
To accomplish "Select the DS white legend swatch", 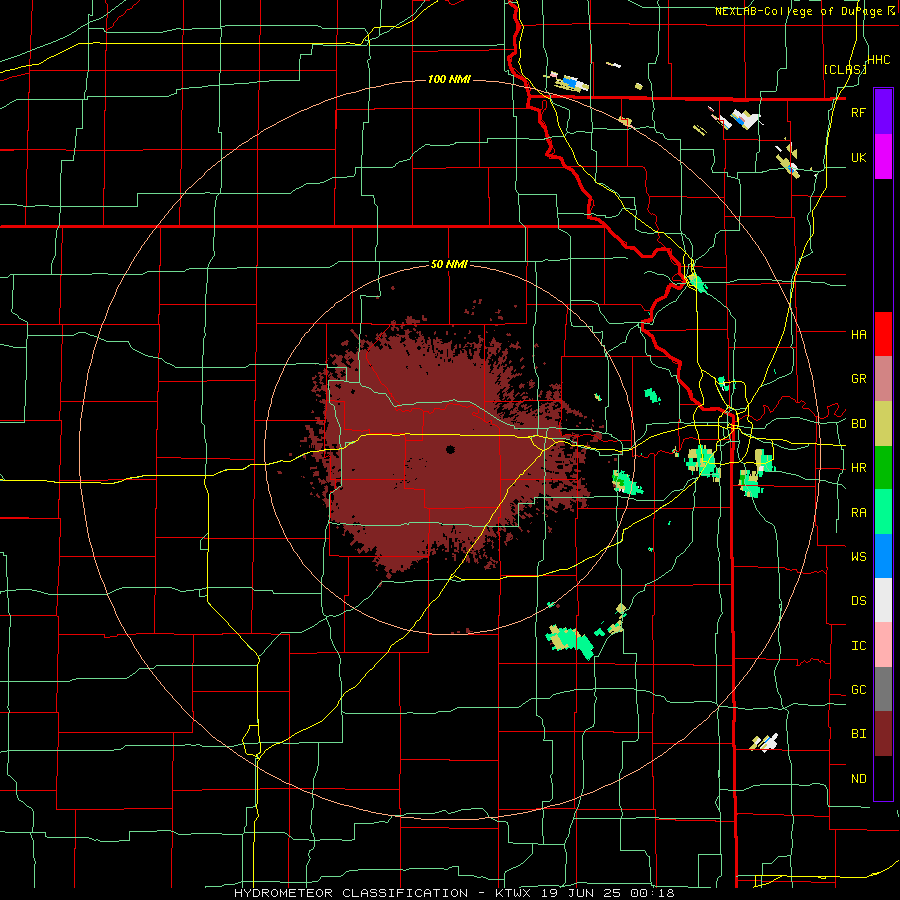I will click(x=883, y=600).
